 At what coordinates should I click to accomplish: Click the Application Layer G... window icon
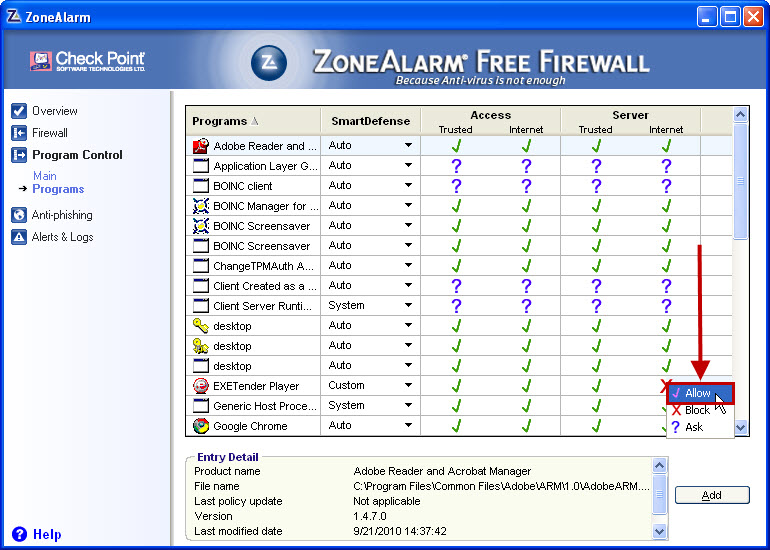pyautogui.click(x=201, y=166)
